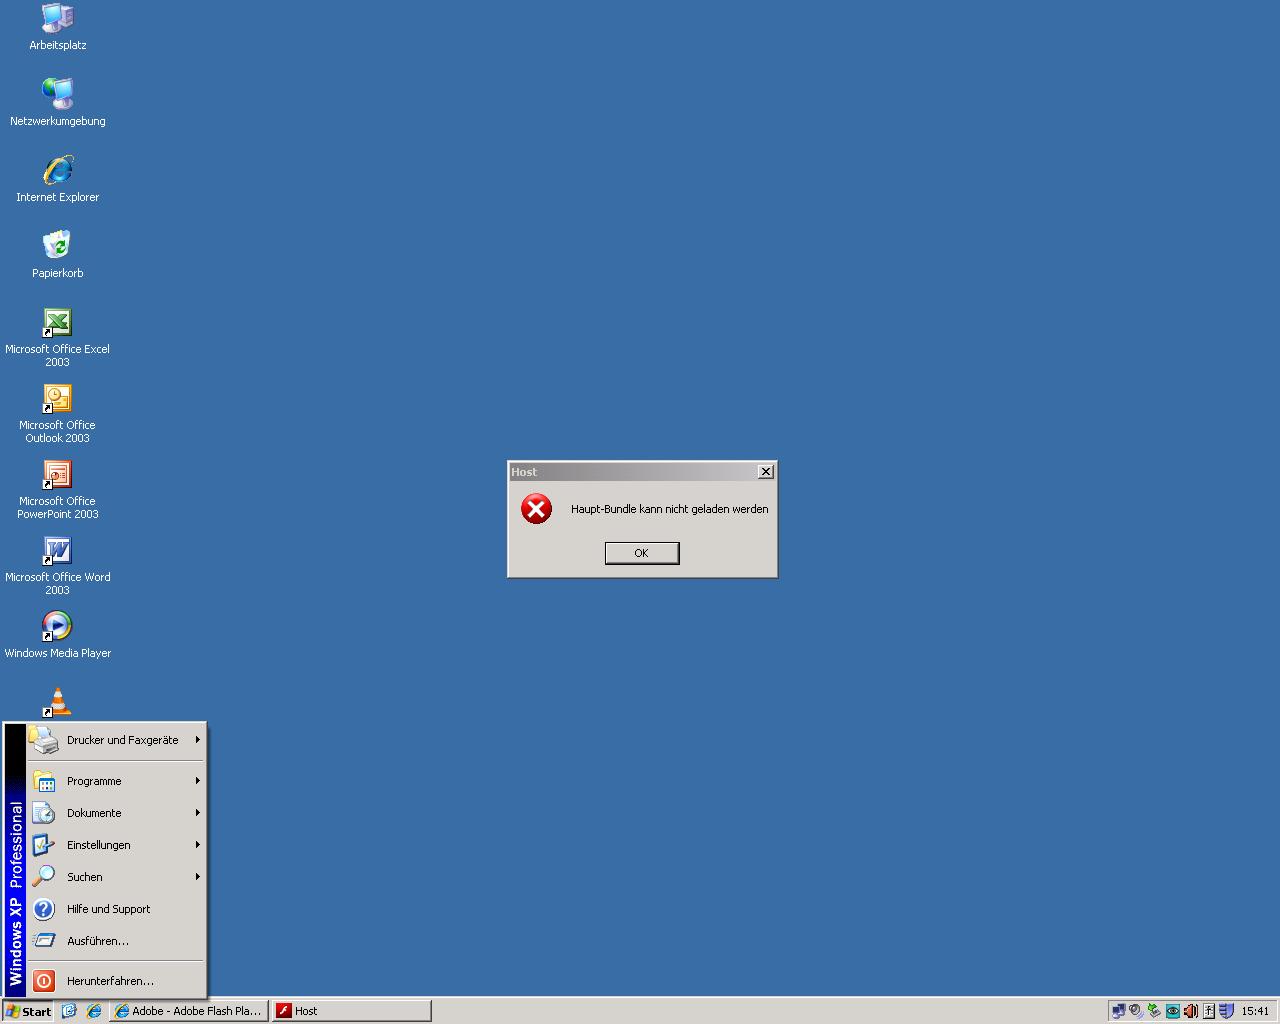Viewport: 1280px width, 1024px height.
Task: Select the VLC cone desktop shortcut
Action: (57, 702)
